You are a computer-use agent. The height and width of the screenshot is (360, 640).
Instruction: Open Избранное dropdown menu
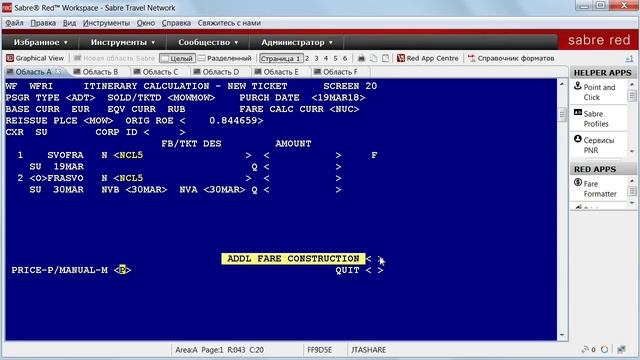tap(40, 42)
